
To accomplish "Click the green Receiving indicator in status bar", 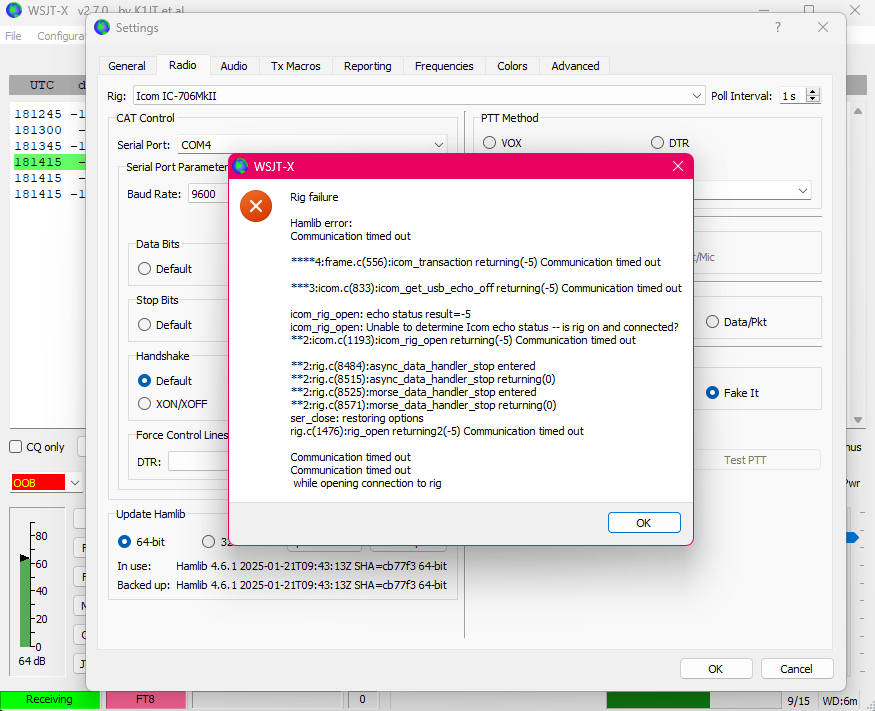I will click(48, 699).
